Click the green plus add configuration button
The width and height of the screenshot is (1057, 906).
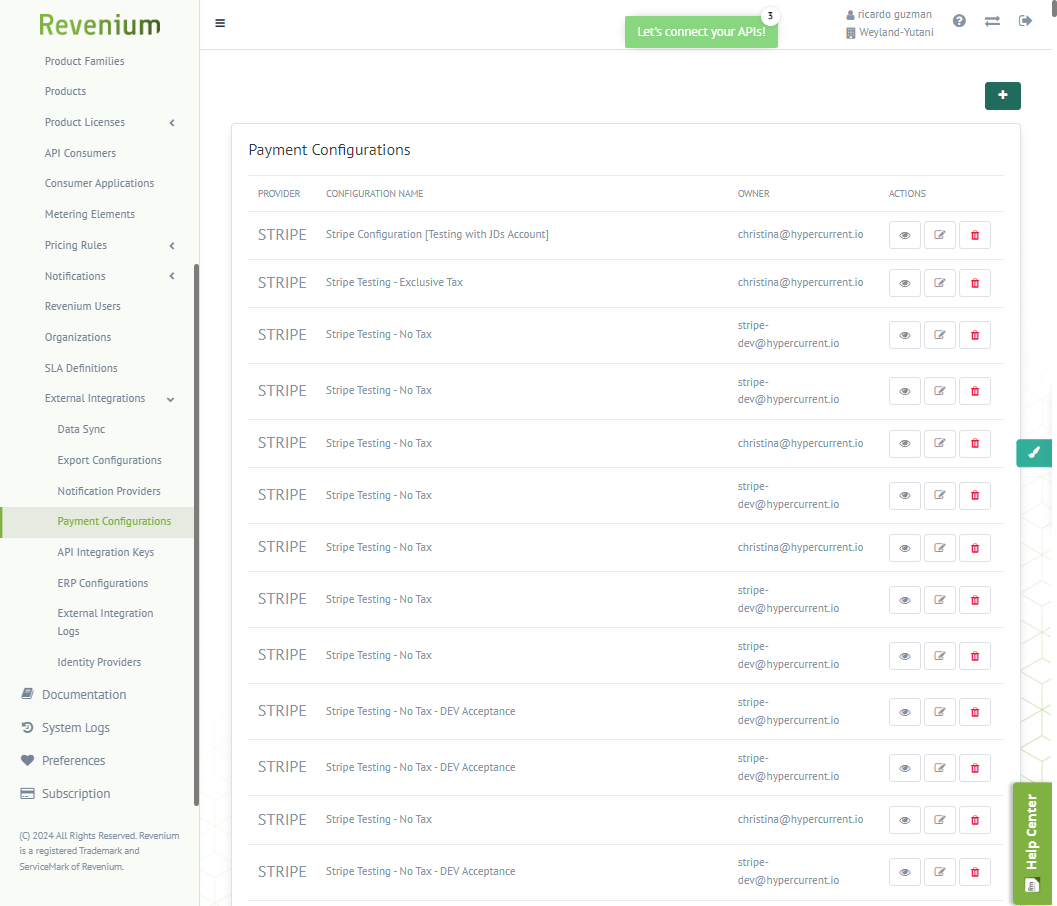1002,96
